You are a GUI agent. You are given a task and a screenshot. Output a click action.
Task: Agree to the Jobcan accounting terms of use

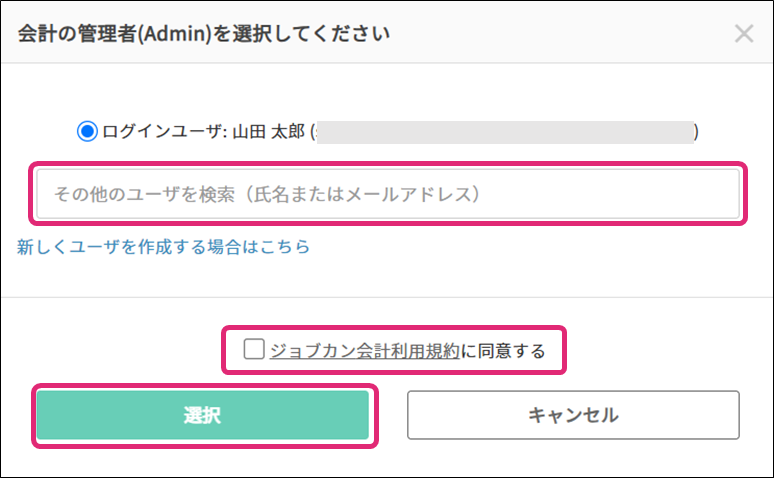coord(254,349)
